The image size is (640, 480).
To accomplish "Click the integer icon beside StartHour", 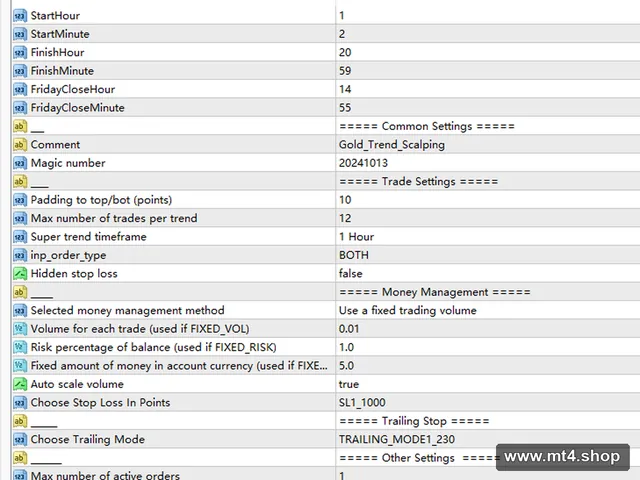I will [20, 16].
